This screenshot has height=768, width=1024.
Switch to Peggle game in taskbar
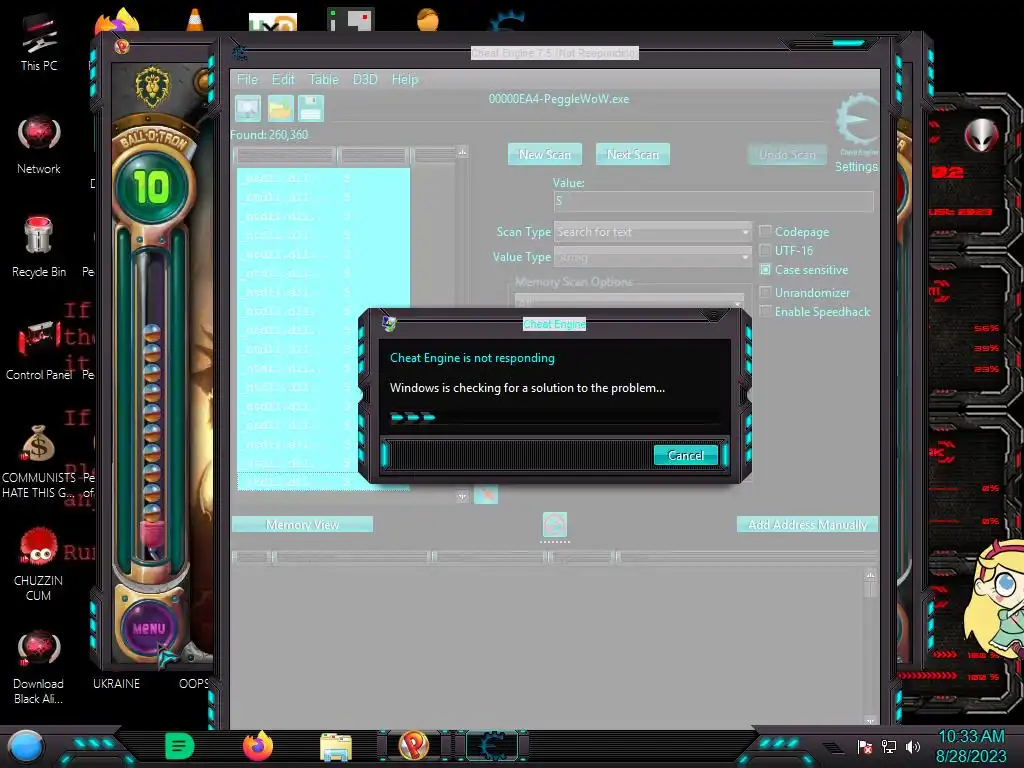[x=414, y=746]
